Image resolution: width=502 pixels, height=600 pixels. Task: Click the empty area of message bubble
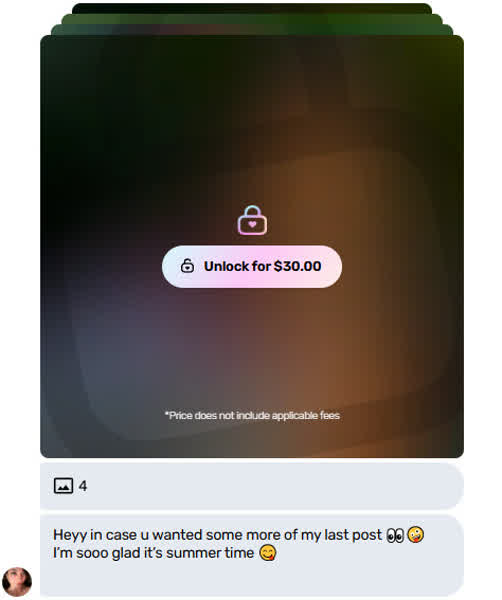tap(252, 579)
